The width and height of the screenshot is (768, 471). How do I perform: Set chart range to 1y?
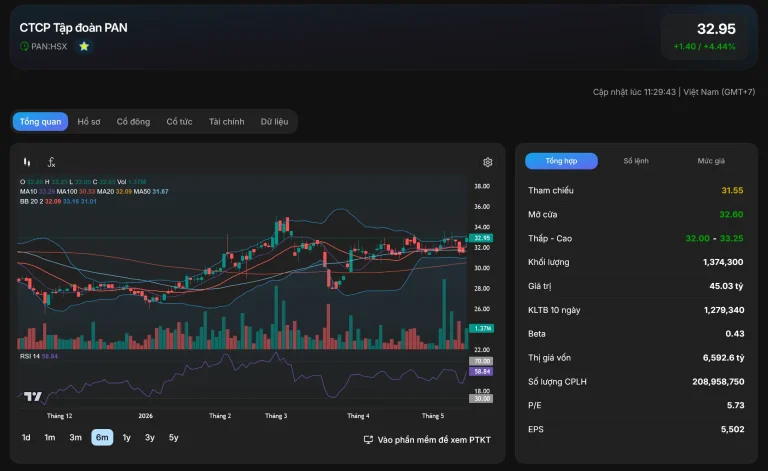pos(126,437)
